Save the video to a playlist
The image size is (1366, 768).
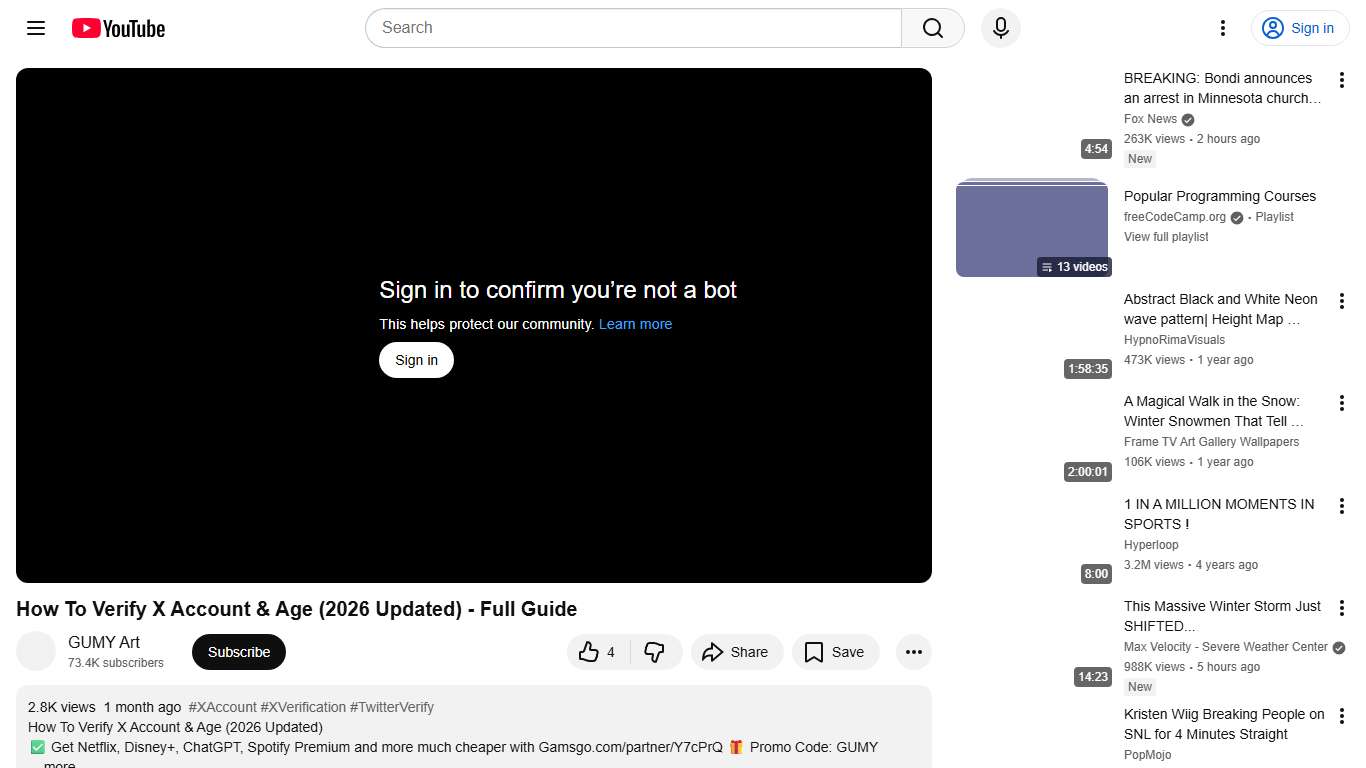pos(835,651)
